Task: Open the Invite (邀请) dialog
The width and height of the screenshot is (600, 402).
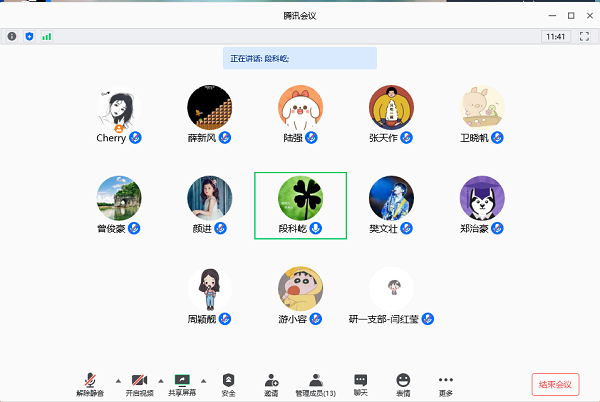Action: 272,384
